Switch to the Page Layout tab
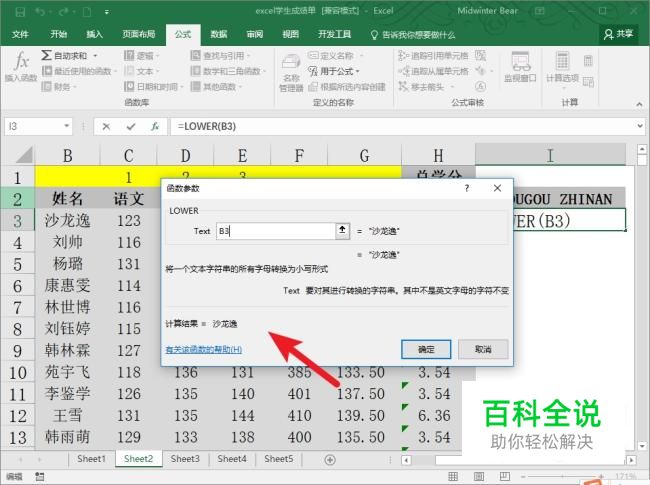Image resolution: width=650 pixels, height=485 pixels. [x=138, y=34]
